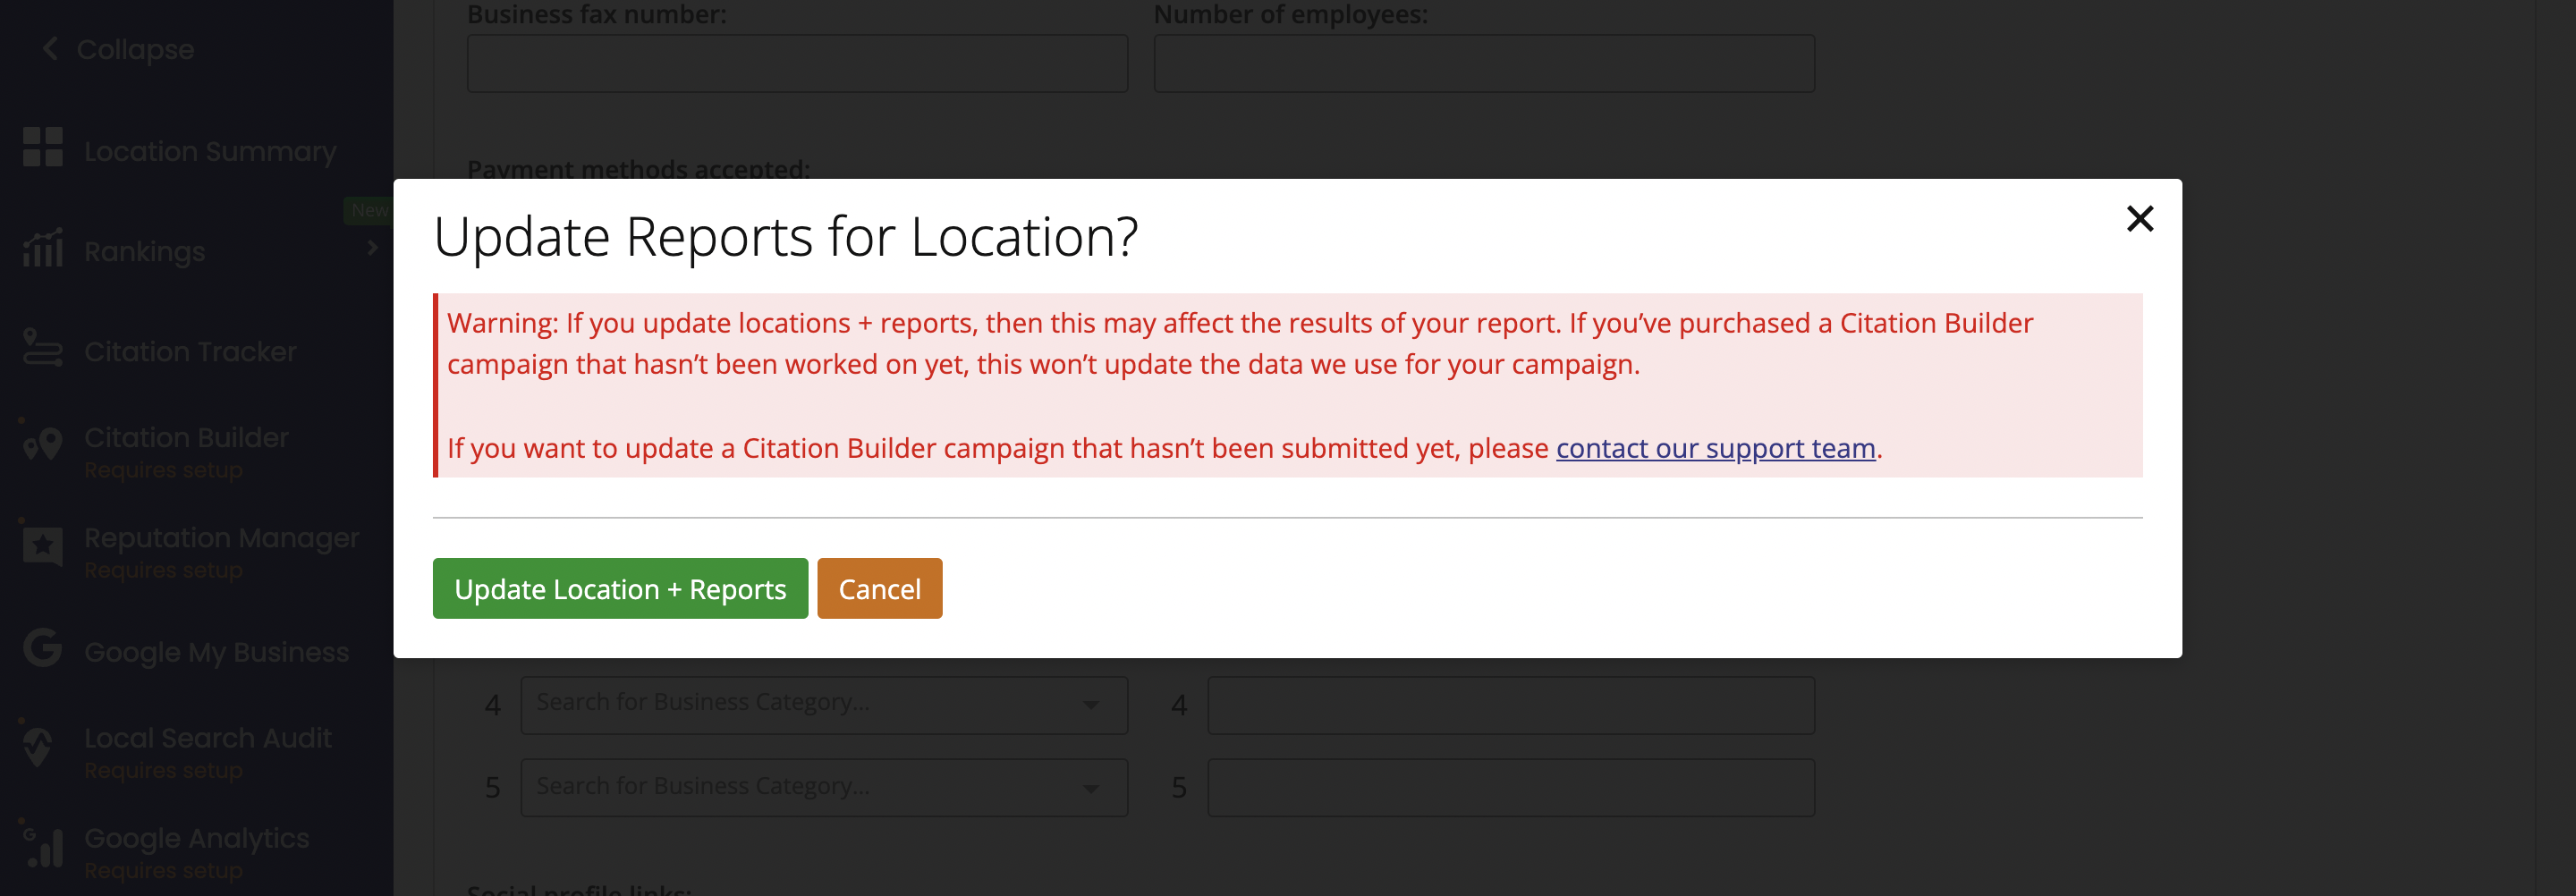Focus the right-hand input field numbered 4

[1511, 705]
